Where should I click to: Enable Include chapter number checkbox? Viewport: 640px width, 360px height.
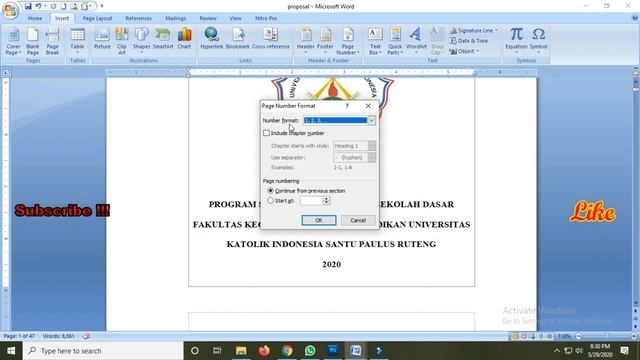coord(267,133)
